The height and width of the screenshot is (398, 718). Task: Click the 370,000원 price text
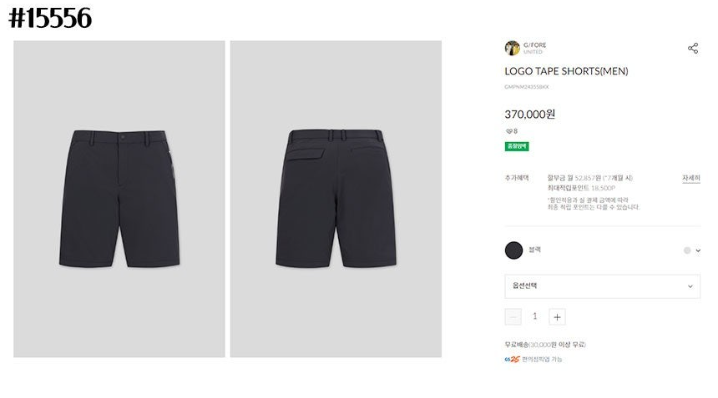coord(530,114)
